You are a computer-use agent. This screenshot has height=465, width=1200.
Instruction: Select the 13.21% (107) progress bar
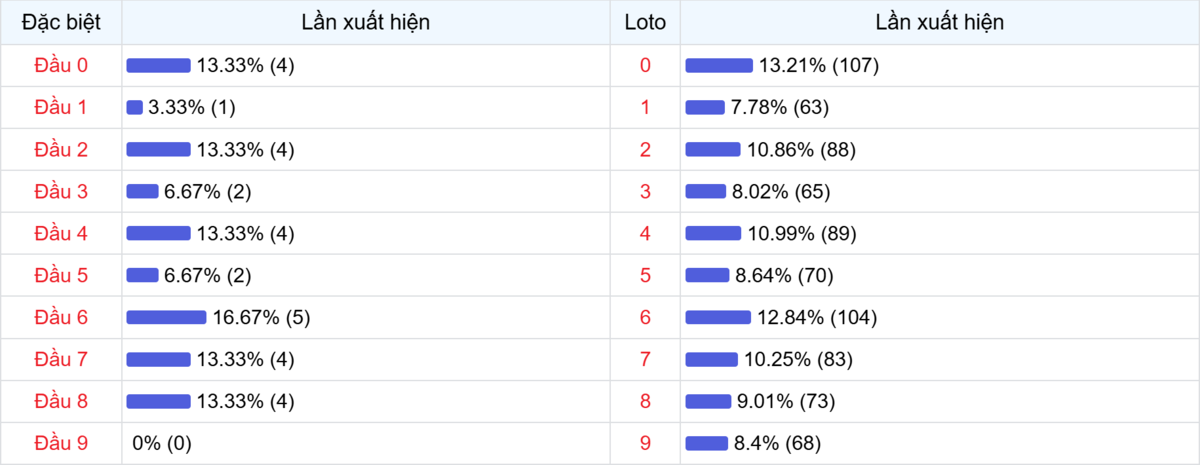click(719, 65)
